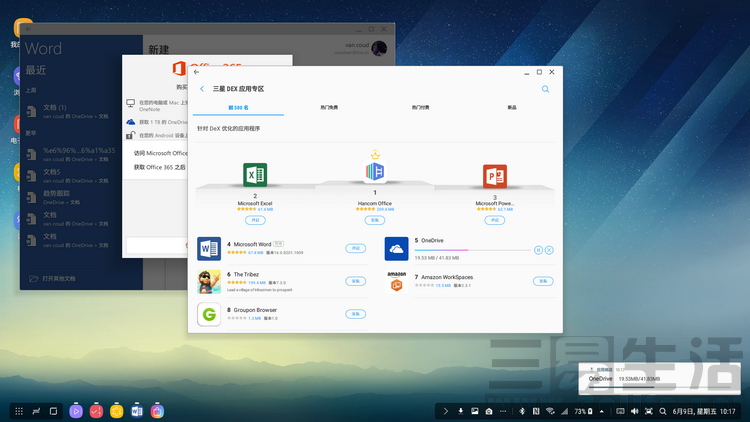The height and width of the screenshot is (422, 750).
Task: Click the search magnifier in the app store
Action: point(545,89)
